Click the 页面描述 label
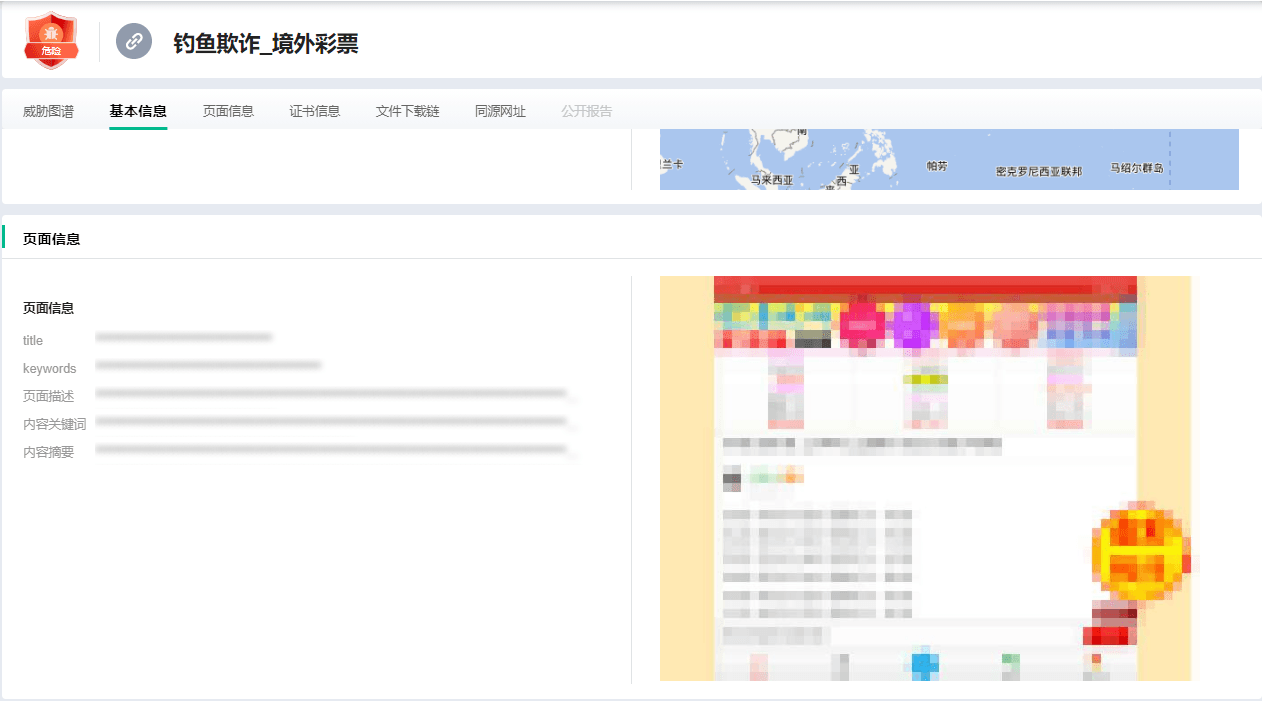 (48, 396)
